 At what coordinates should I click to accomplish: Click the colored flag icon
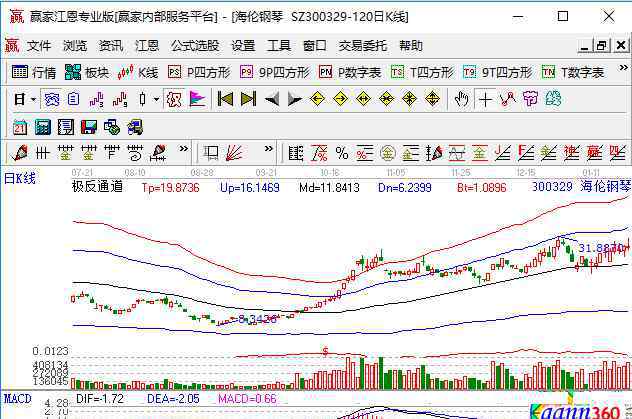point(197,99)
